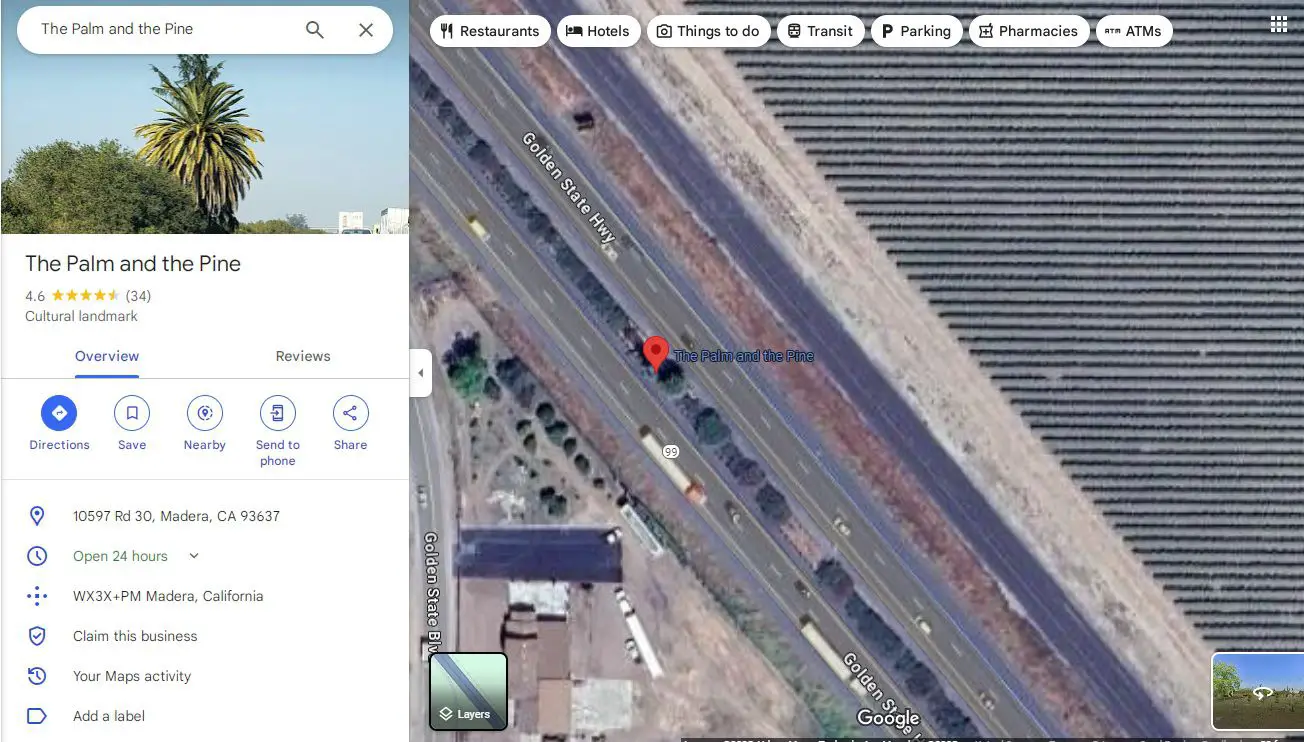Open the Street View thumbnail

click(x=1258, y=691)
